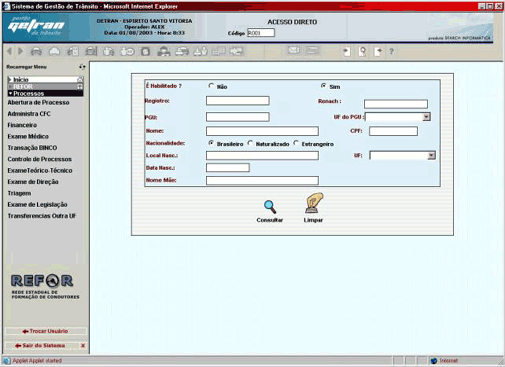Expand the REFOR menu section
The image size is (505, 367).
[10, 87]
